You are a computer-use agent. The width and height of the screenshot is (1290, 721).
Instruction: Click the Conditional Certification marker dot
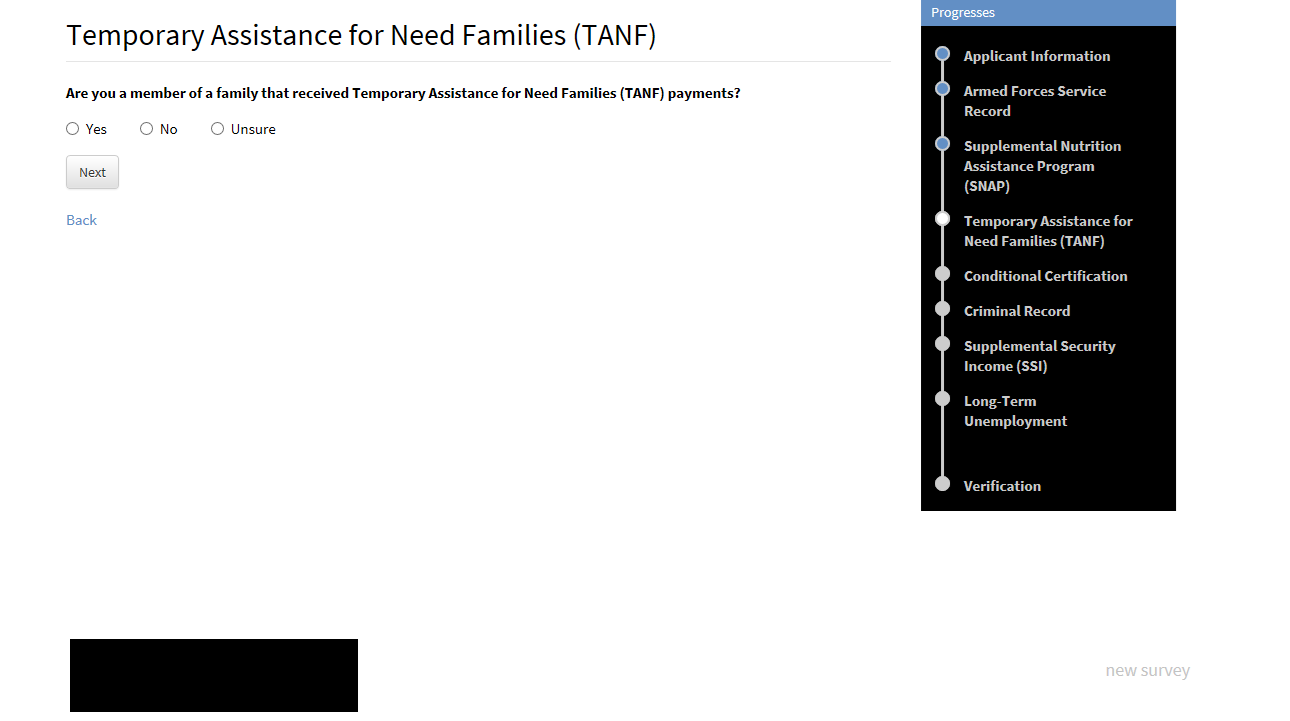click(x=942, y=274)
